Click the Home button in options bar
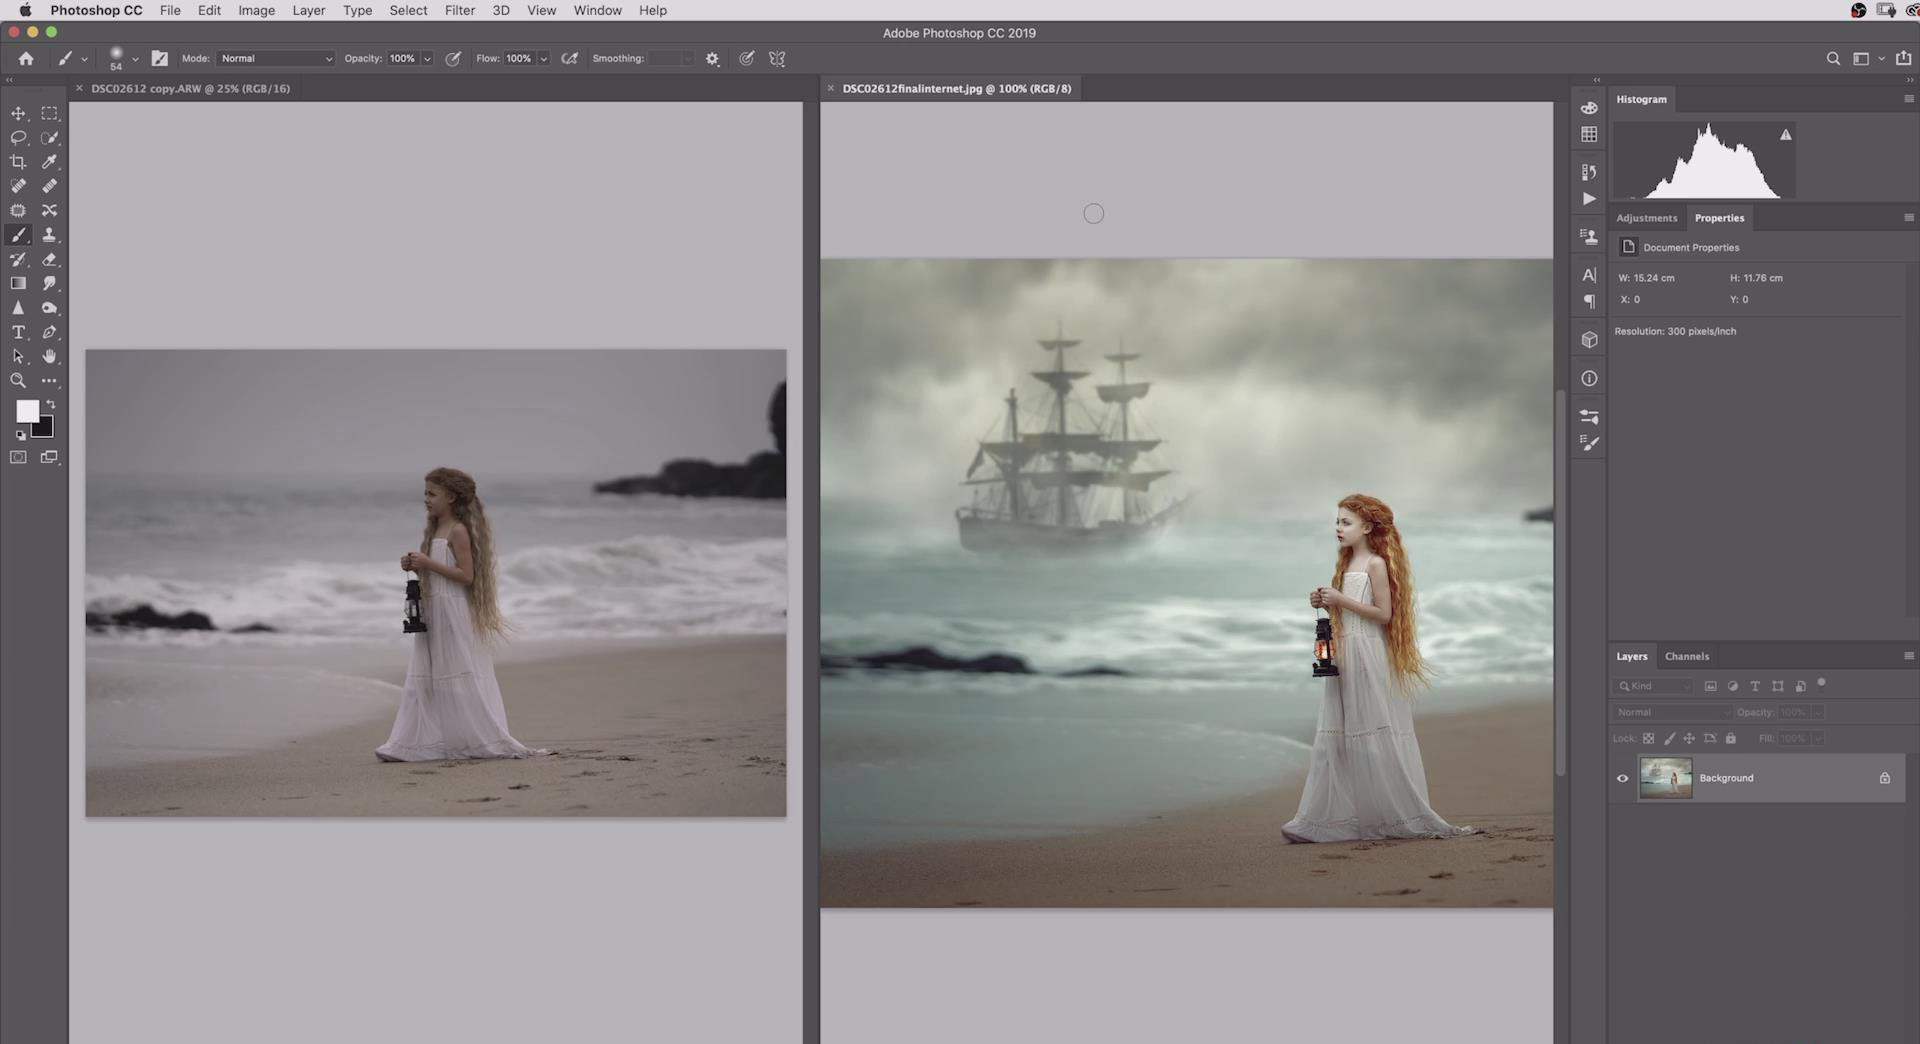1920x1044 pixels. pos(26,59)
